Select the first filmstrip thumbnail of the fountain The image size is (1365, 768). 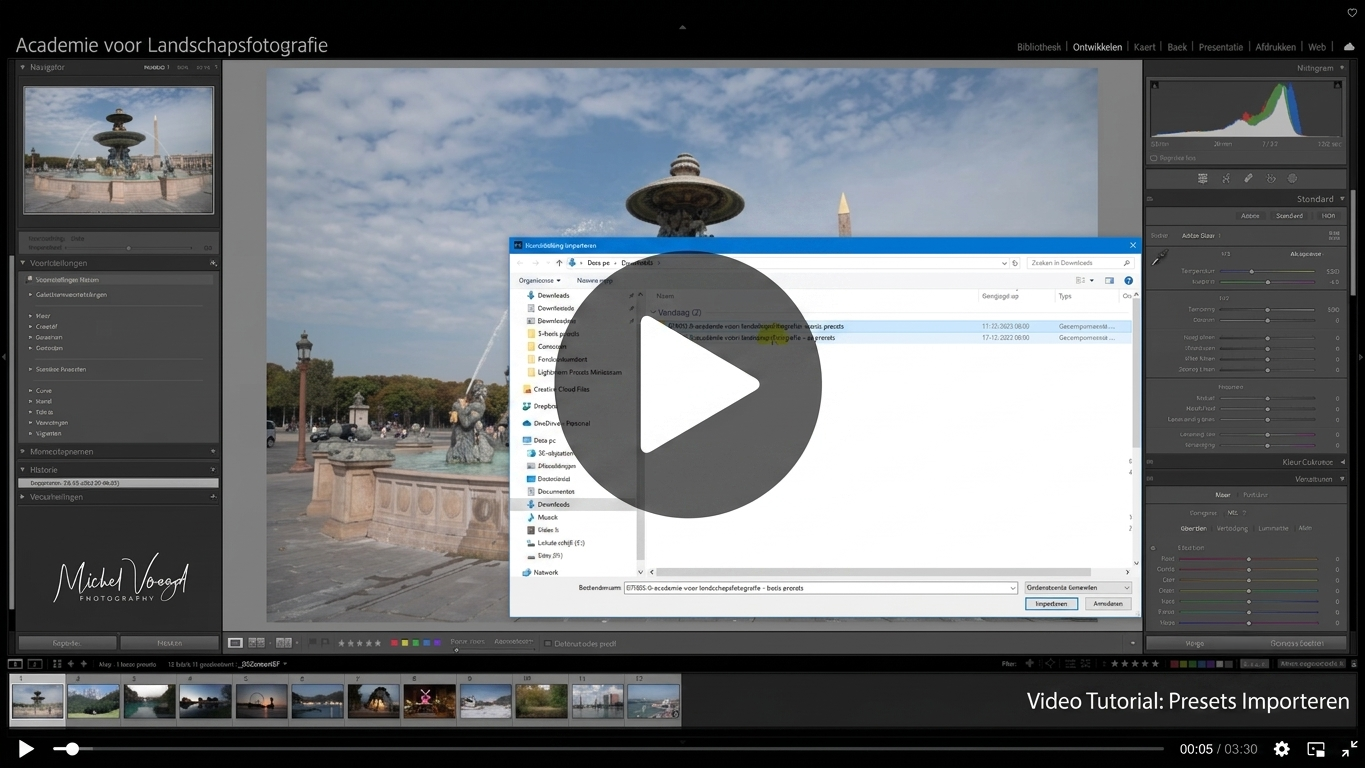click(38, 700)
